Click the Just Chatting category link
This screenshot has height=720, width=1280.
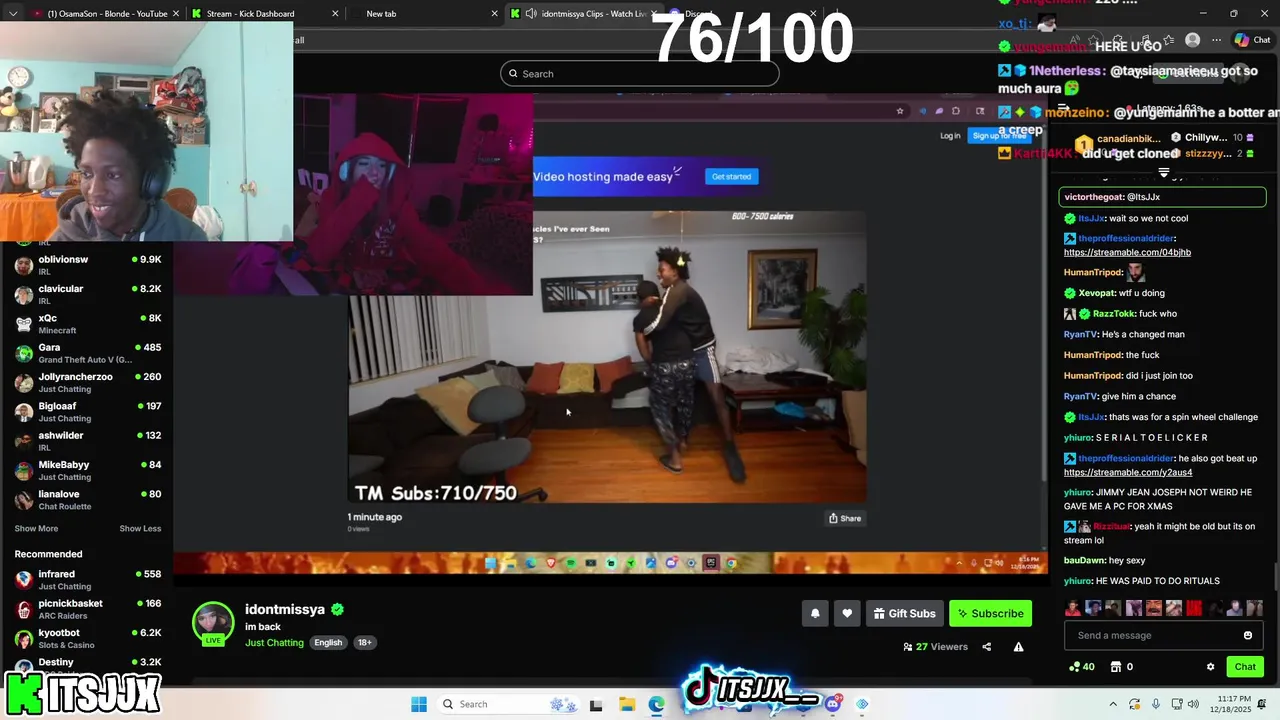(274, 642)
